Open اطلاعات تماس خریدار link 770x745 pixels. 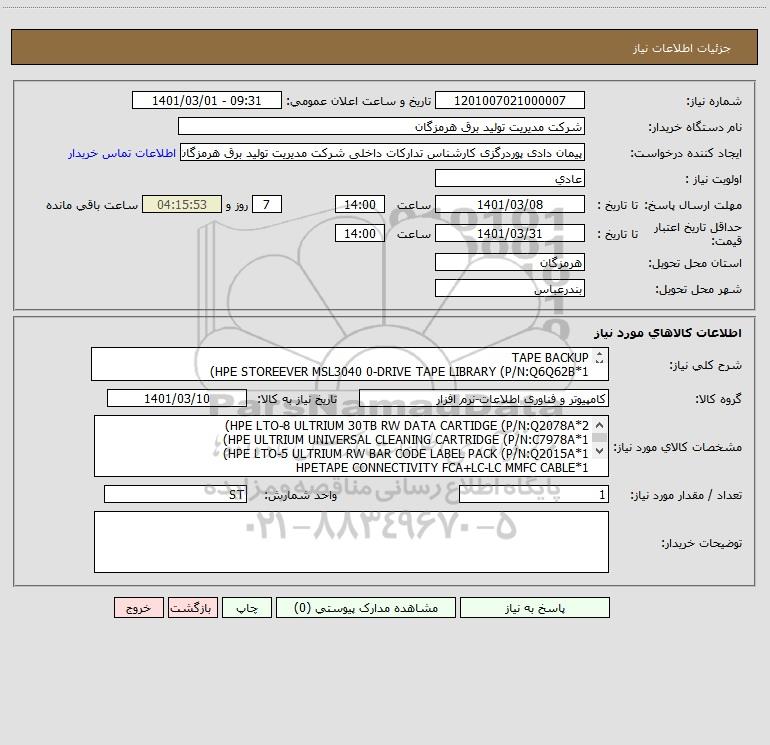tap(122, 153)
